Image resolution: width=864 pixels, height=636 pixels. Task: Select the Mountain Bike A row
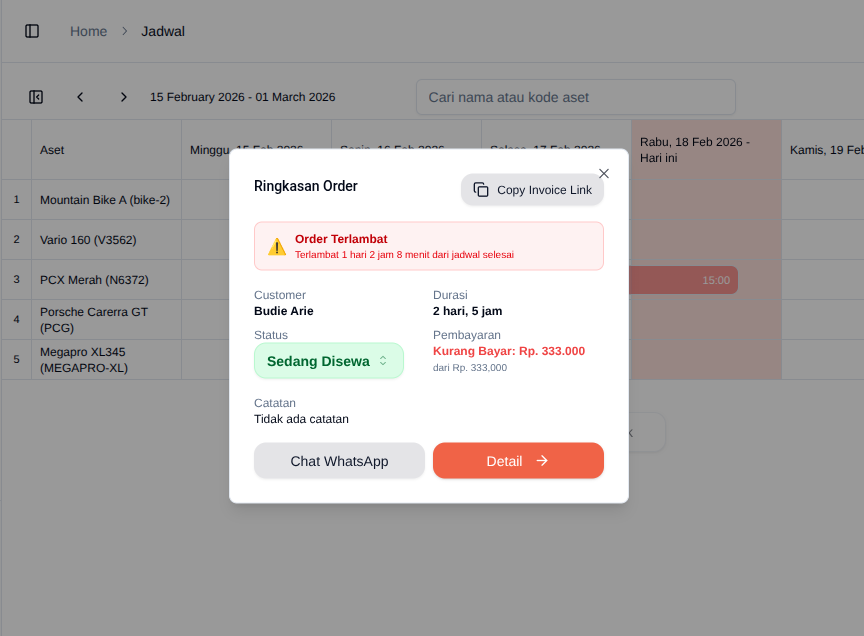tap(105, 200)
